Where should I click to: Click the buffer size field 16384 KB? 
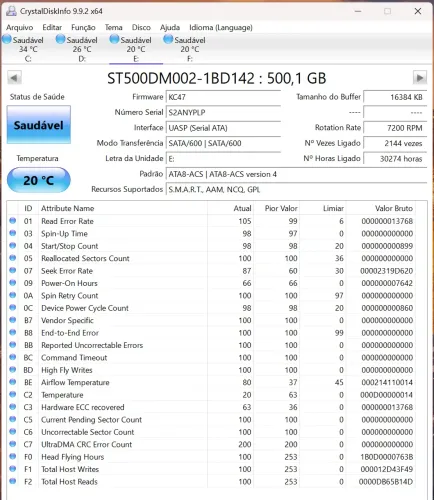395,97
